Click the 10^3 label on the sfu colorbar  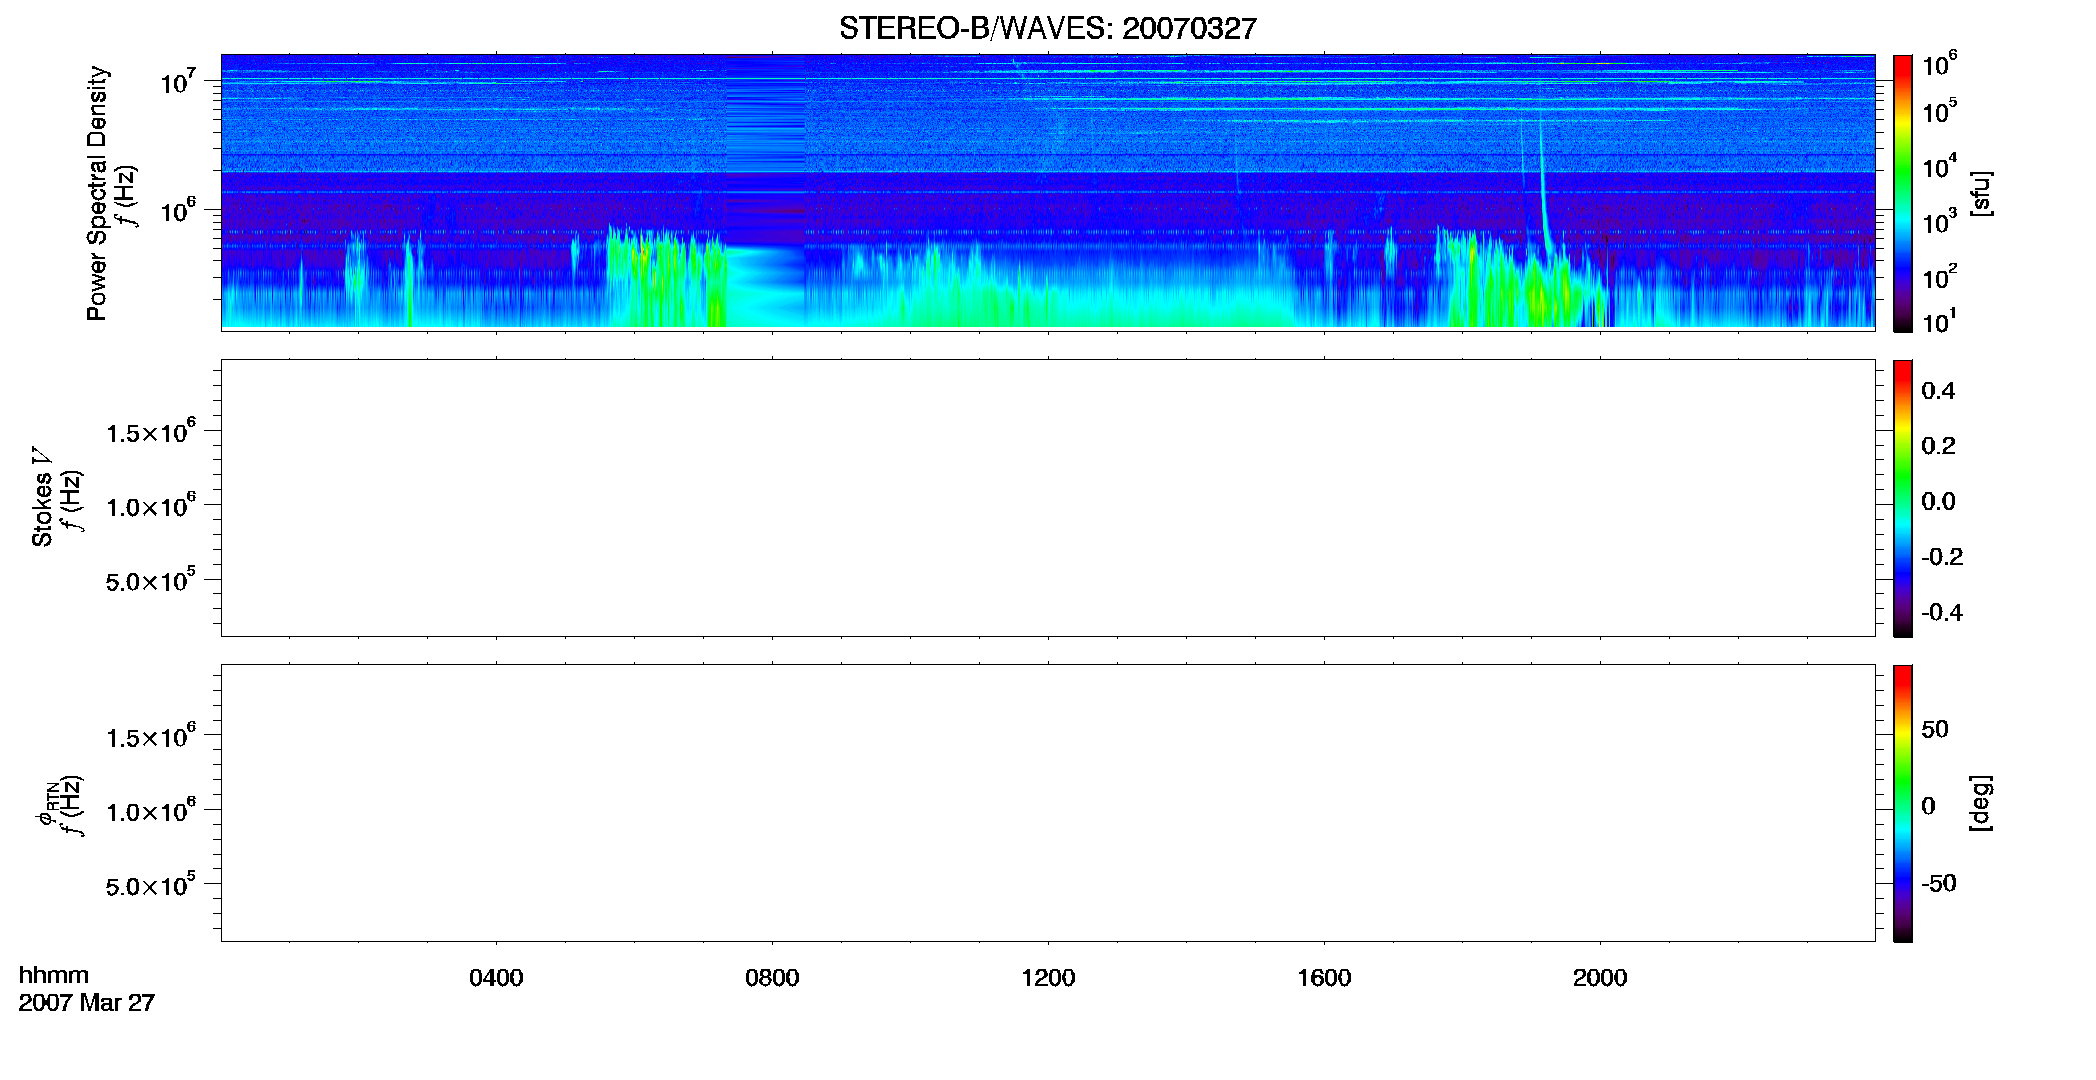pyautogui.click(x=1939, y=221)
